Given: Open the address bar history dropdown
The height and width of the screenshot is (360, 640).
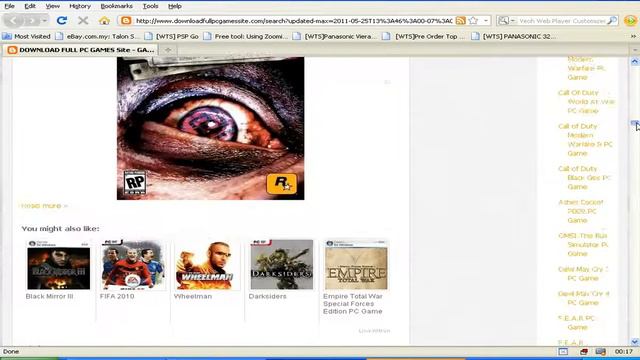Looking at the screenshot, I should pyautogui.click(x=486, y=20).
